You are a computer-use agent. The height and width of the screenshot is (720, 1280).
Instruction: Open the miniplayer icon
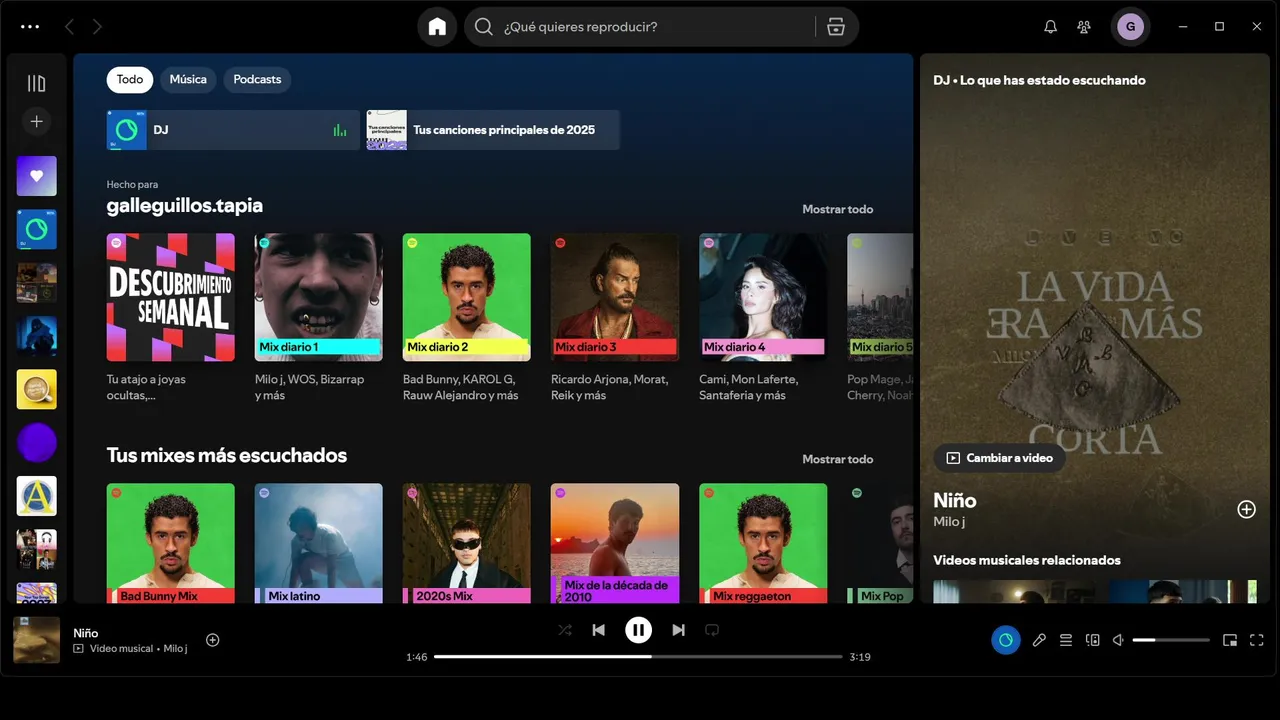point(1230,640)
